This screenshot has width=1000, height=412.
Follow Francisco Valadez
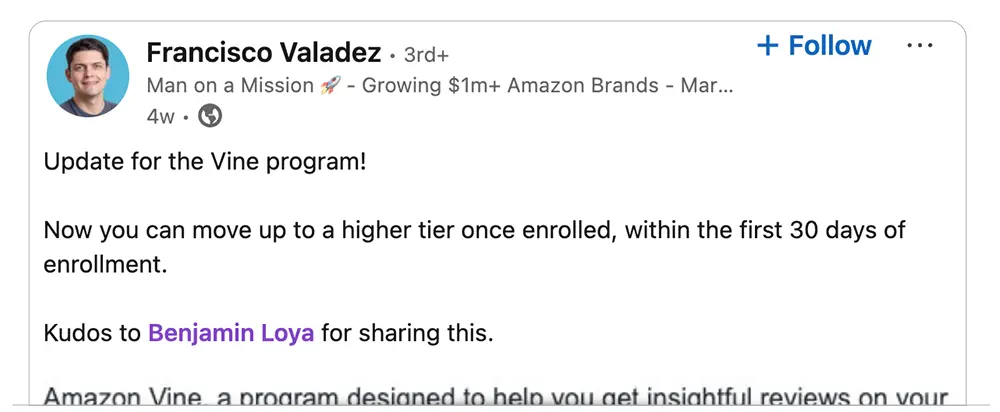click(814, 45)
